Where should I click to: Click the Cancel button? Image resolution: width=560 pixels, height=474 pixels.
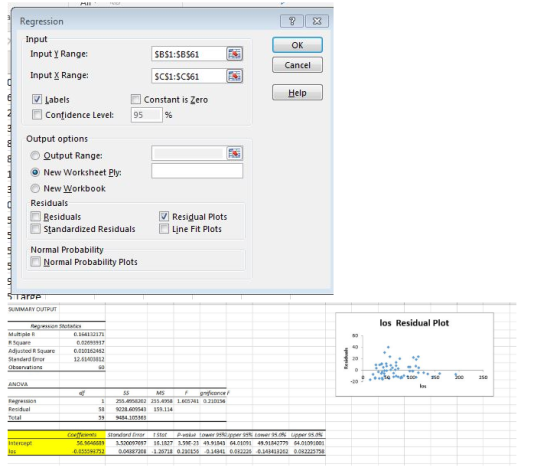[297, 65]
